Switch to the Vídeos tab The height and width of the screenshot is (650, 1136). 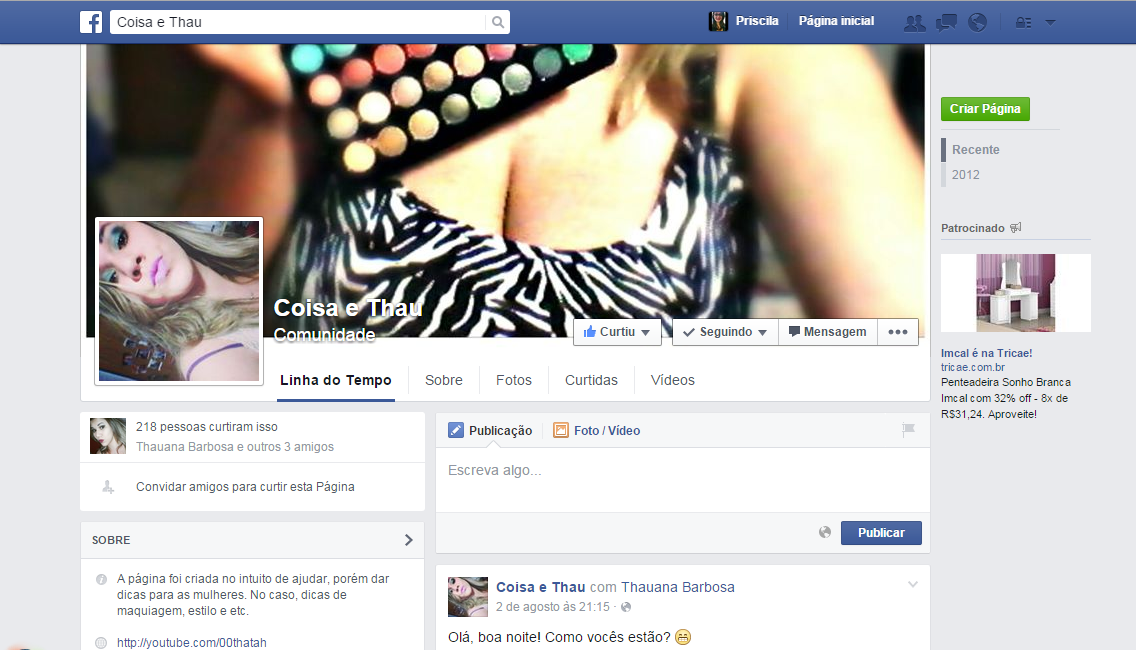pos(672,380)
